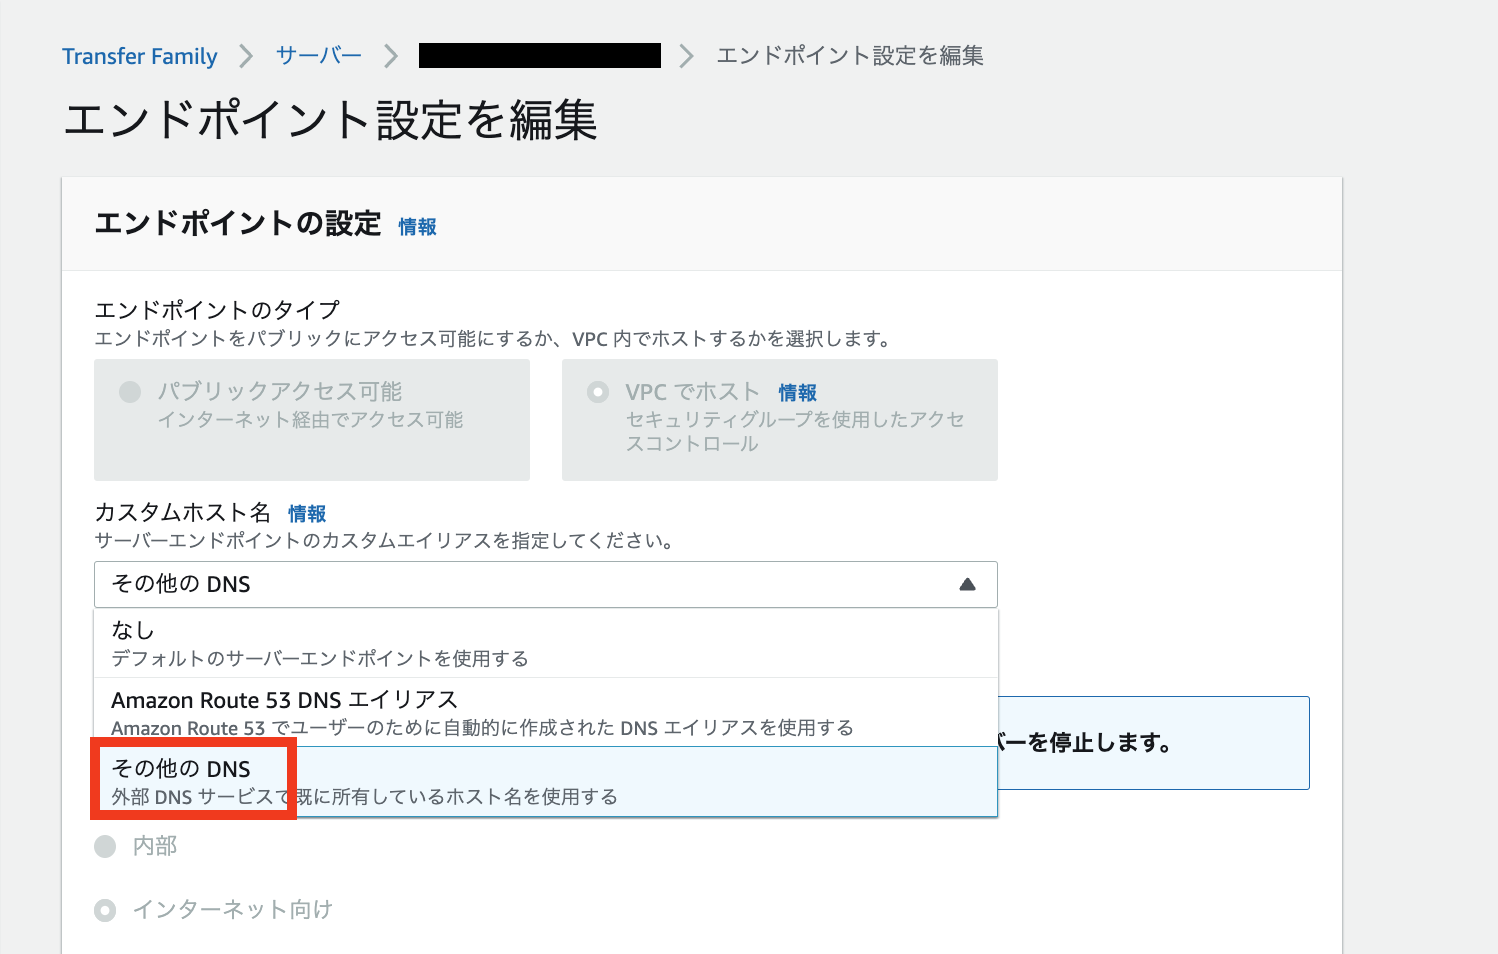This screenshot has width=1498, height=954.
Task: Click the redacted server name in breadcrumb
Action: point(540,55)
